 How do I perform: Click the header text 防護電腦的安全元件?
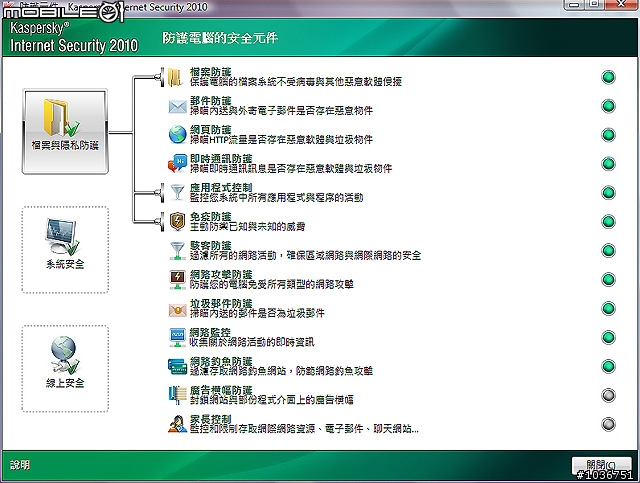pyautogui.click(x=220, y=38)
